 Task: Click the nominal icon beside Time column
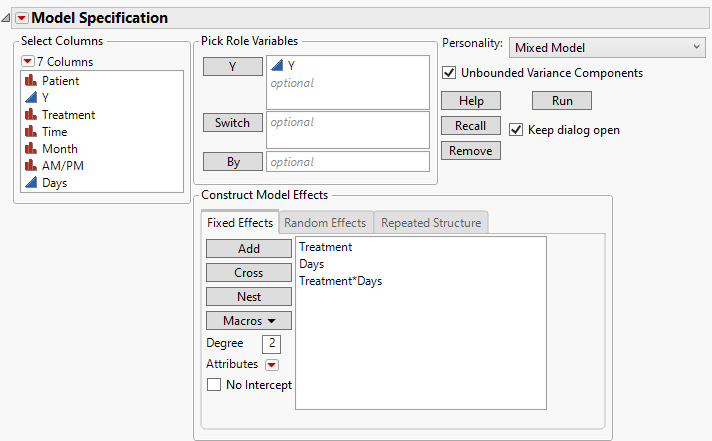[31, 132]
